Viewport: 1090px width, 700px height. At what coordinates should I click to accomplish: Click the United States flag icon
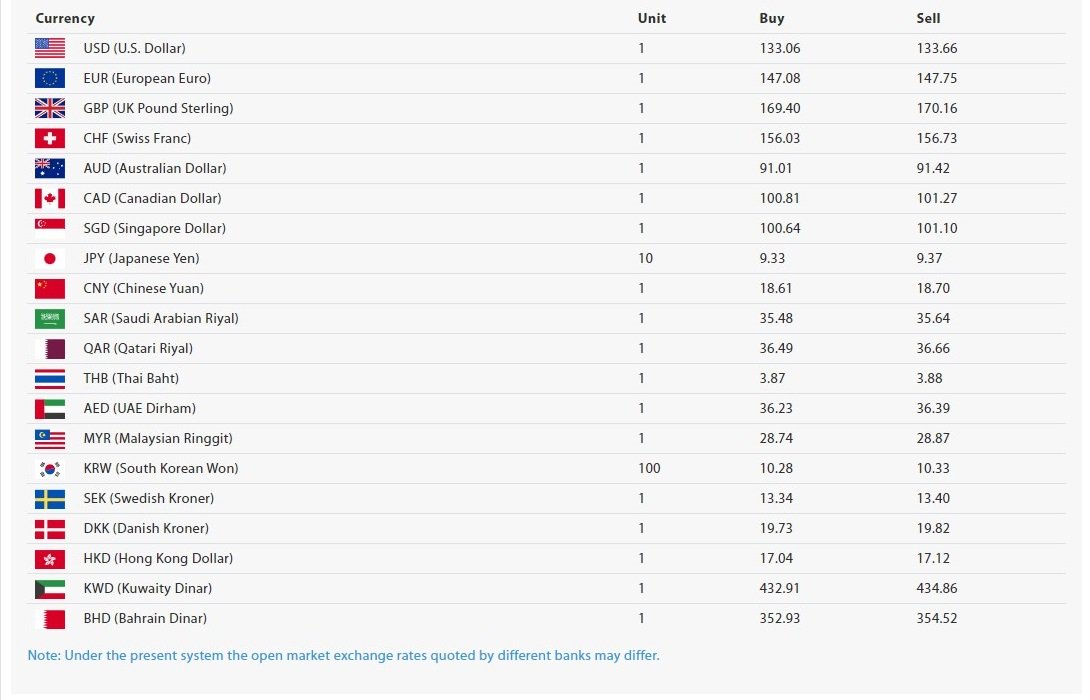(x=50, y=48)
